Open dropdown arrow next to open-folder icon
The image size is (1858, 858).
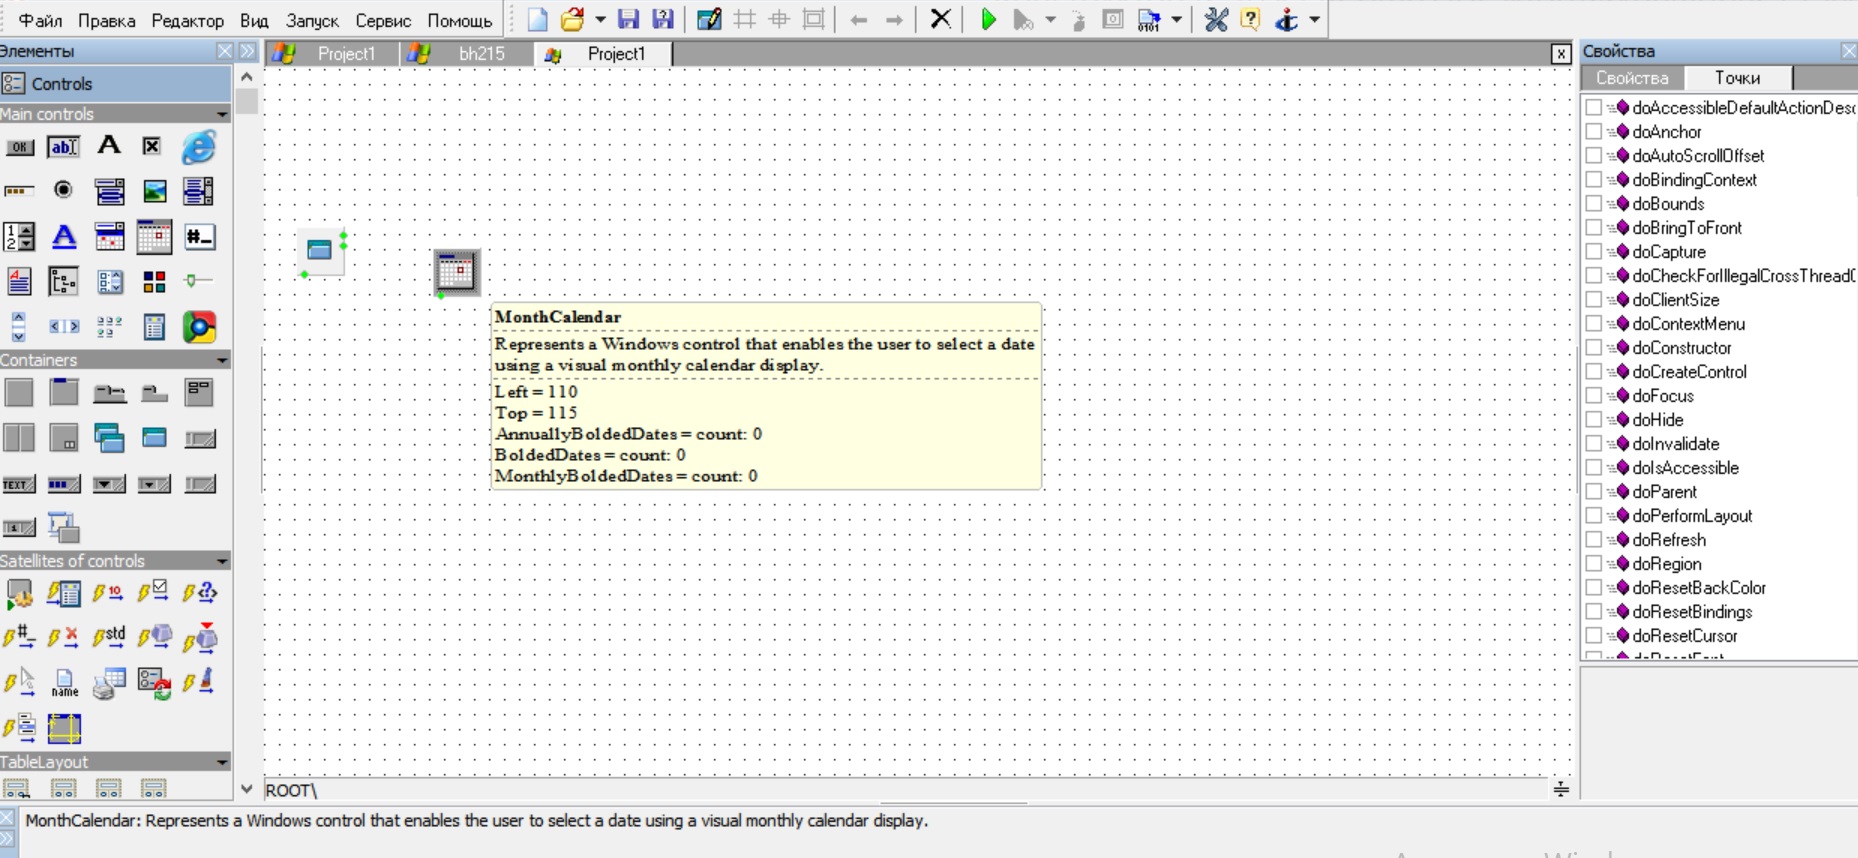[x=600, y=19]
